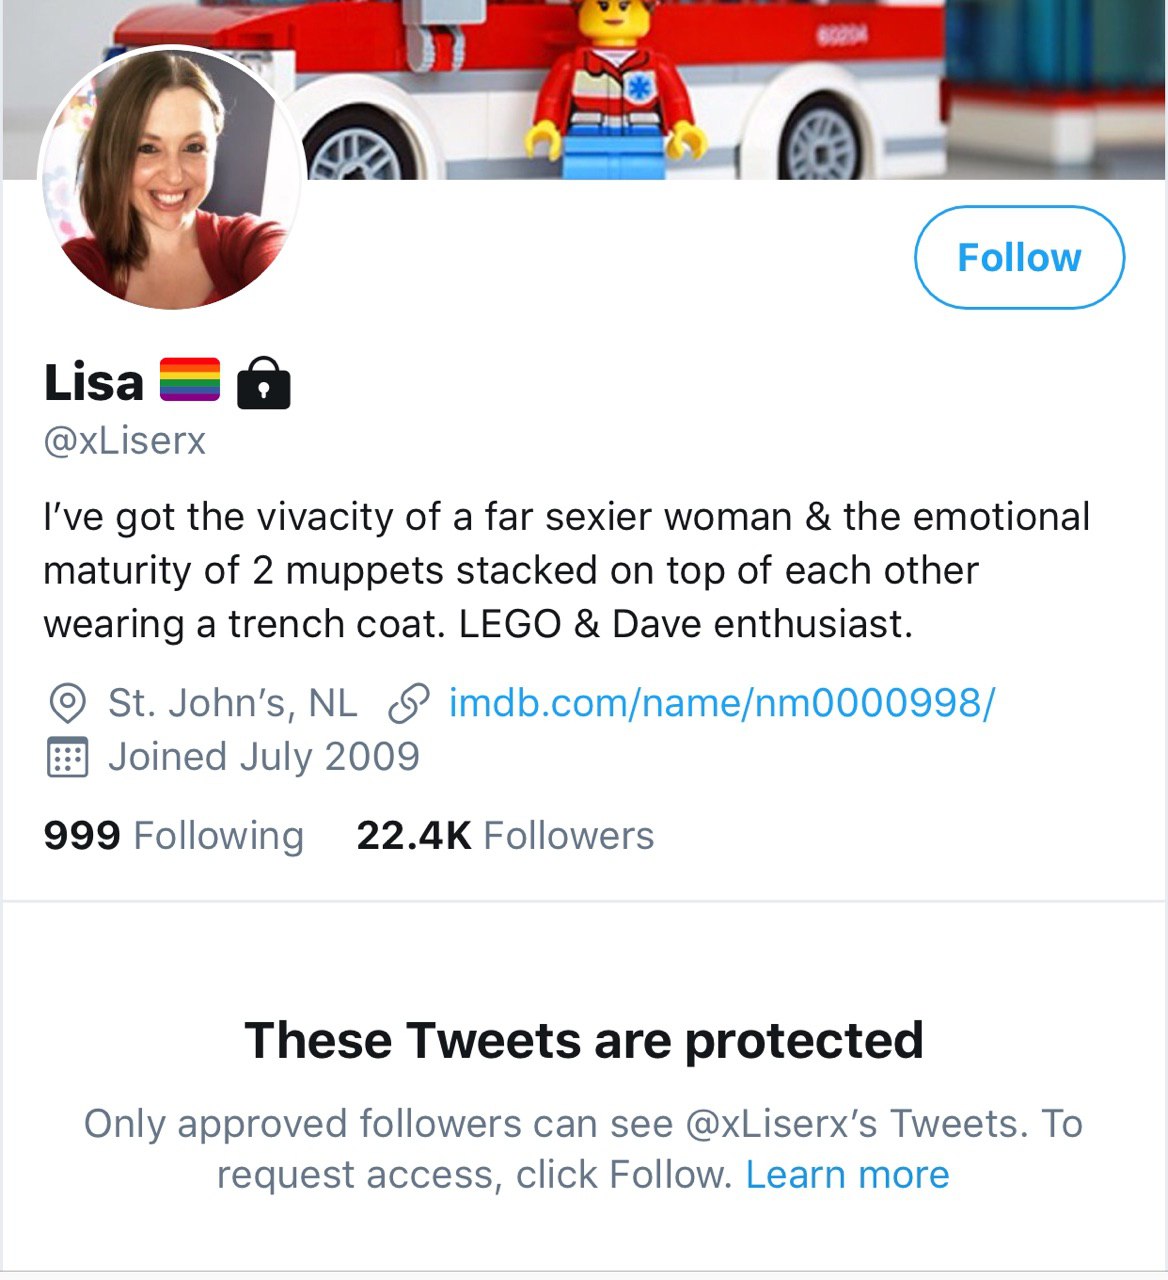The height and width of the screenshot is (1280, 1168).
Task: Click the chain link icon
Action: 408,703
